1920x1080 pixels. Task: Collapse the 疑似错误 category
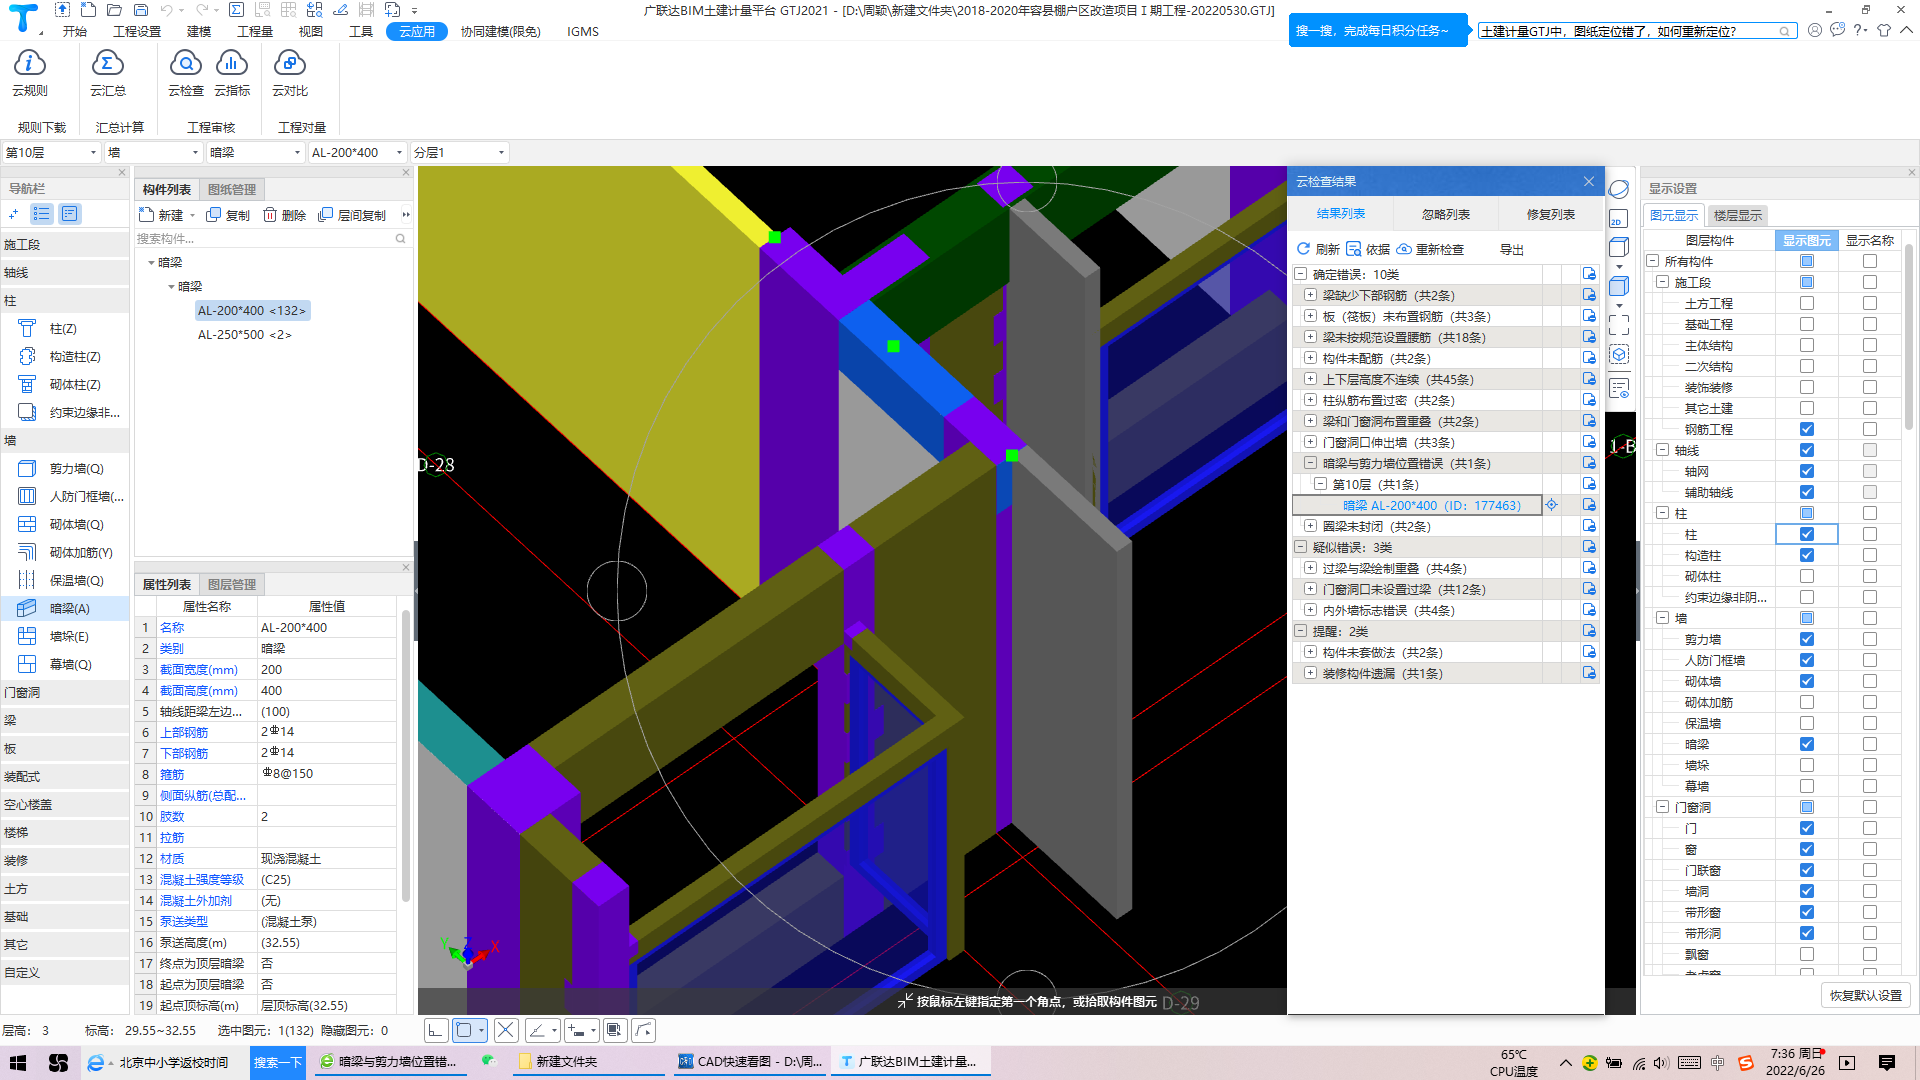coord(1301,547)
